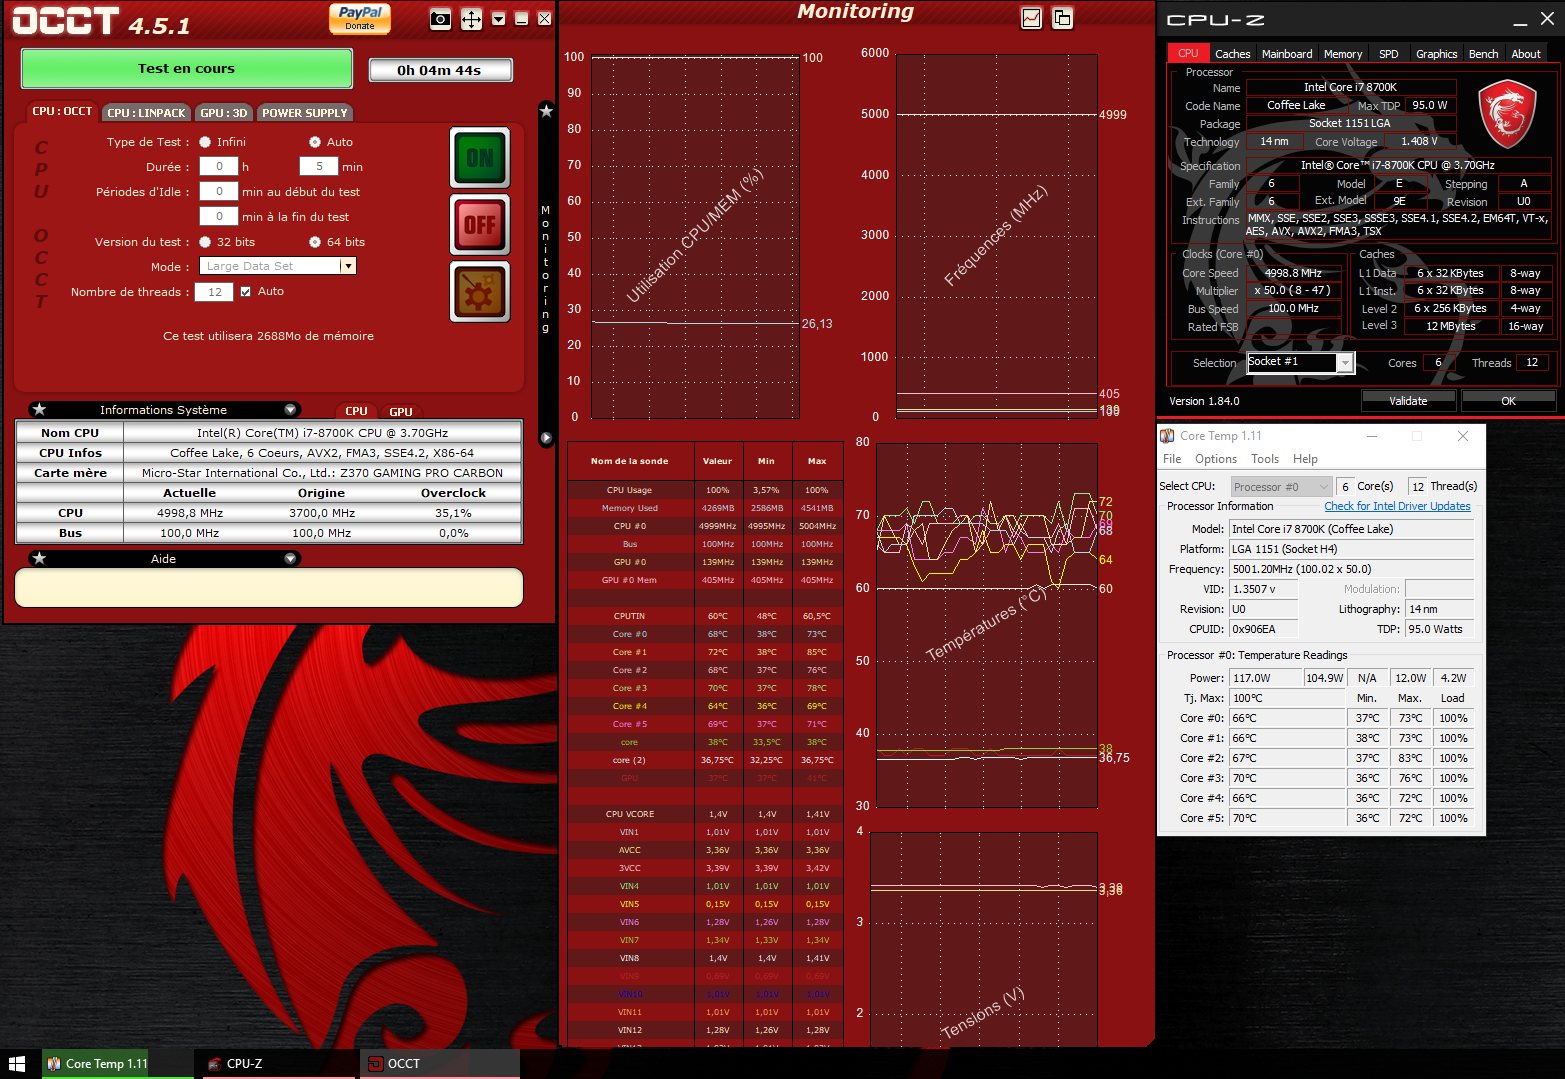Click the four-arrow move icon in OCCT
This screenshot has width=1565, height=1079.
click(x=471, y=19)
